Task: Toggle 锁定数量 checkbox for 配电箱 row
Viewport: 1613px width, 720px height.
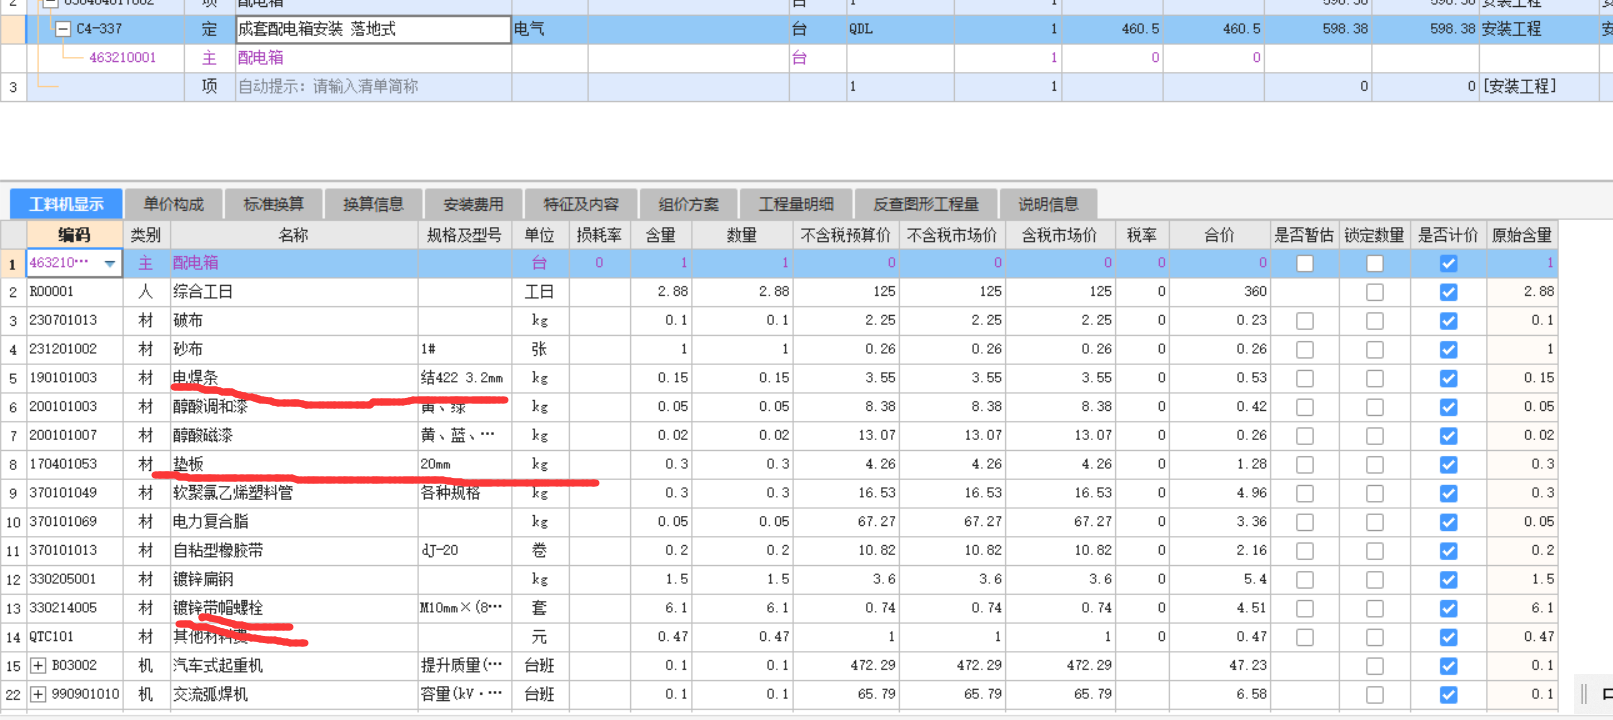Action: point(1375,263)
